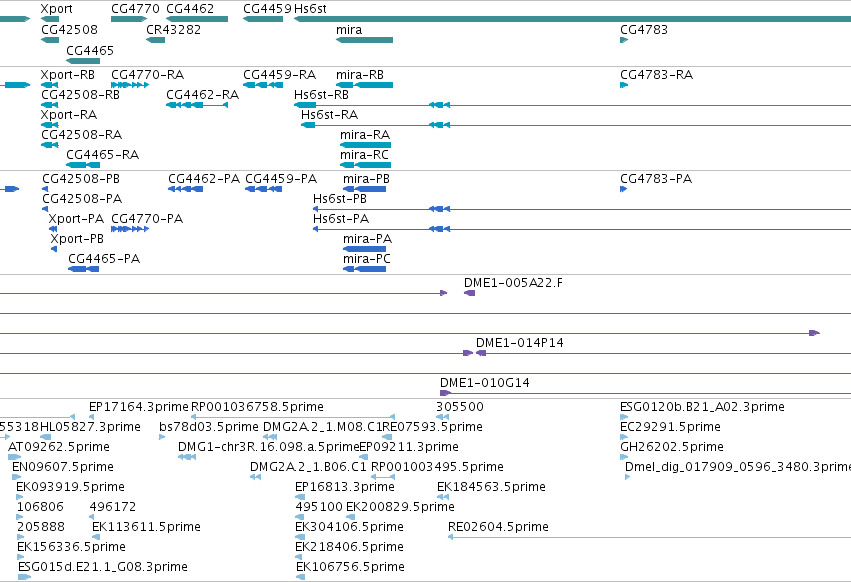Click the mira gene feature bar
Image resolution: width=851 pixels, height=582 pixels.
(364, 40)
